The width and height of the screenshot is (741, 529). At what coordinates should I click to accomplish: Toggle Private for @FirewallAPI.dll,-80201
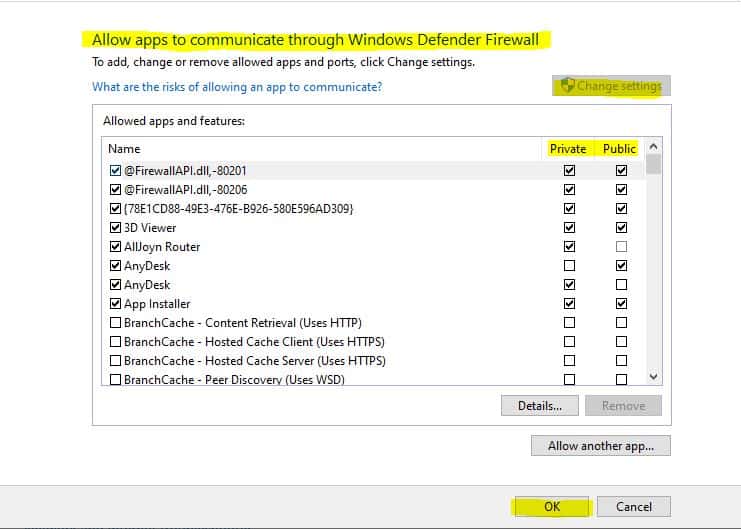(x=569, y=170)
